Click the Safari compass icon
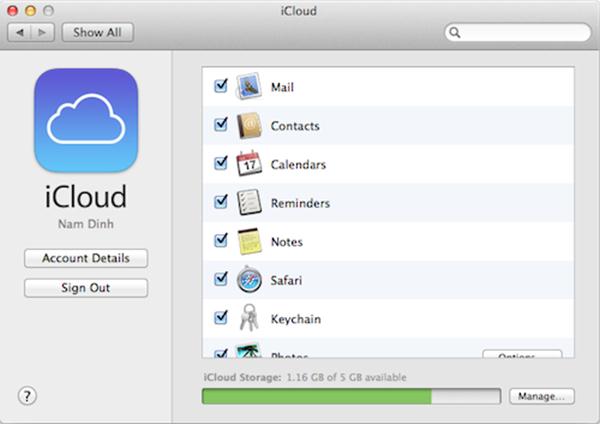The height and width of the screenshot is (424, 600). (249, 279)
